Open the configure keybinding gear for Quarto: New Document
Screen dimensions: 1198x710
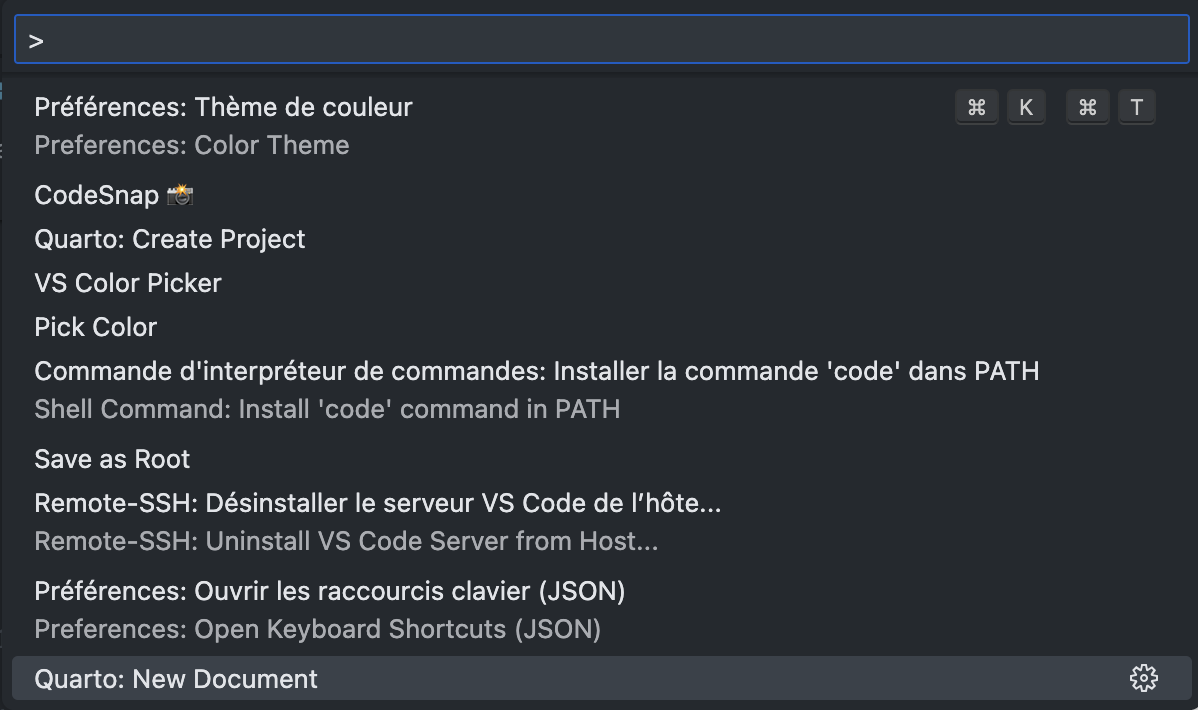(x=1141, y=678)
